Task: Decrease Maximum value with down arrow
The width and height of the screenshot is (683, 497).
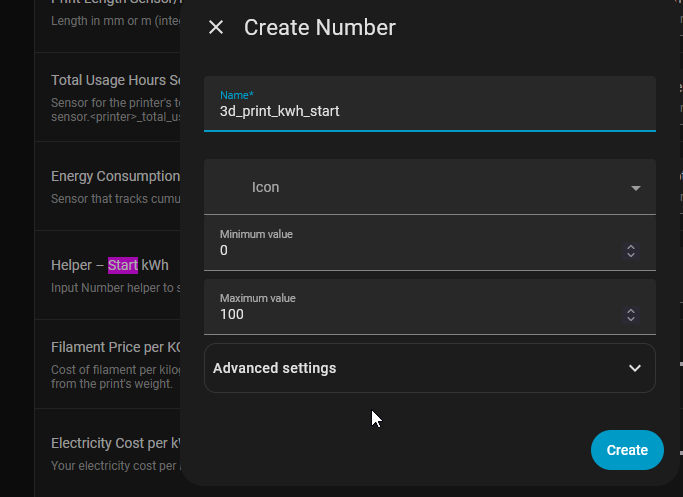Action: 631,320
